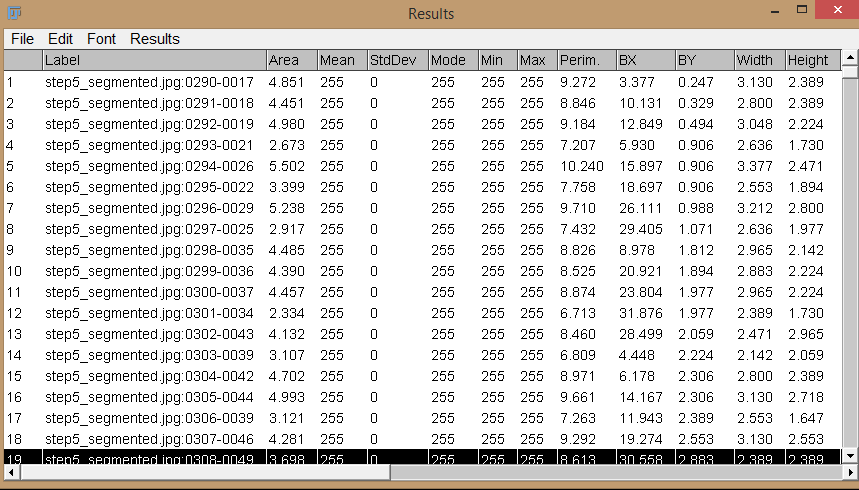Select row 1 labeled 0290-0017

coord(150,82)
